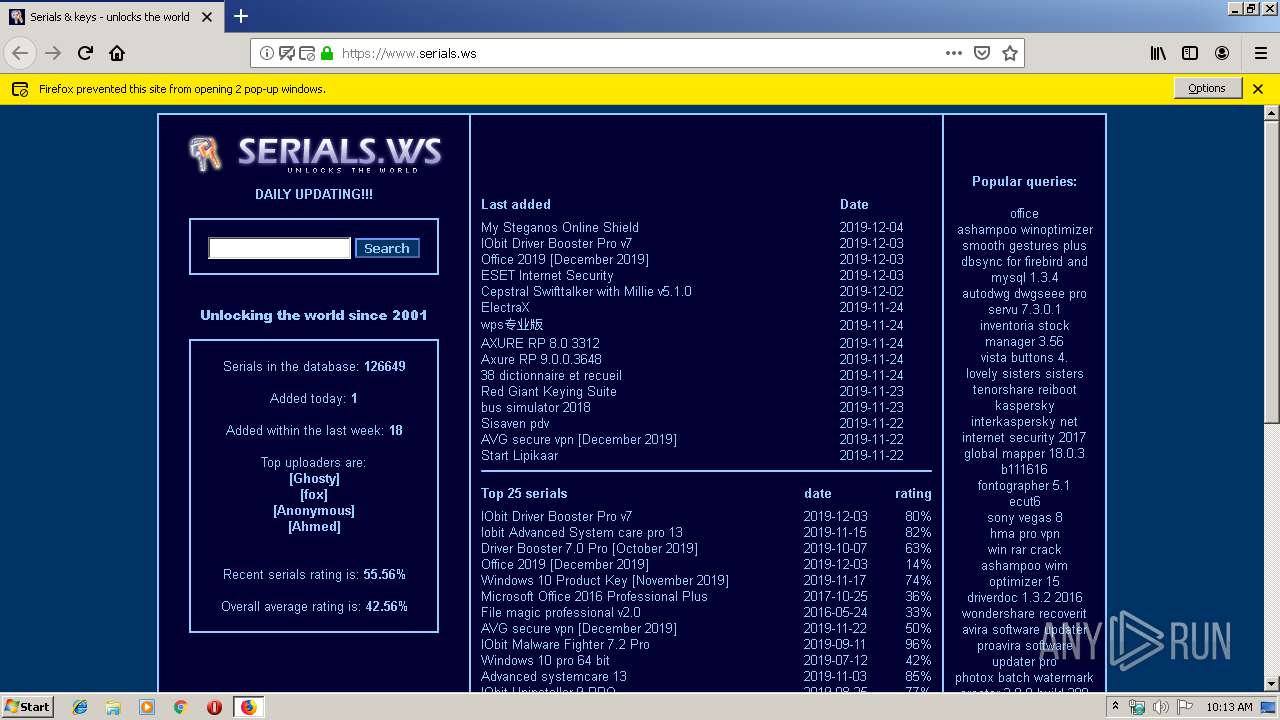Open the fox uploader profile
This screenshot has width=1280, height=720.
point(314,494)
